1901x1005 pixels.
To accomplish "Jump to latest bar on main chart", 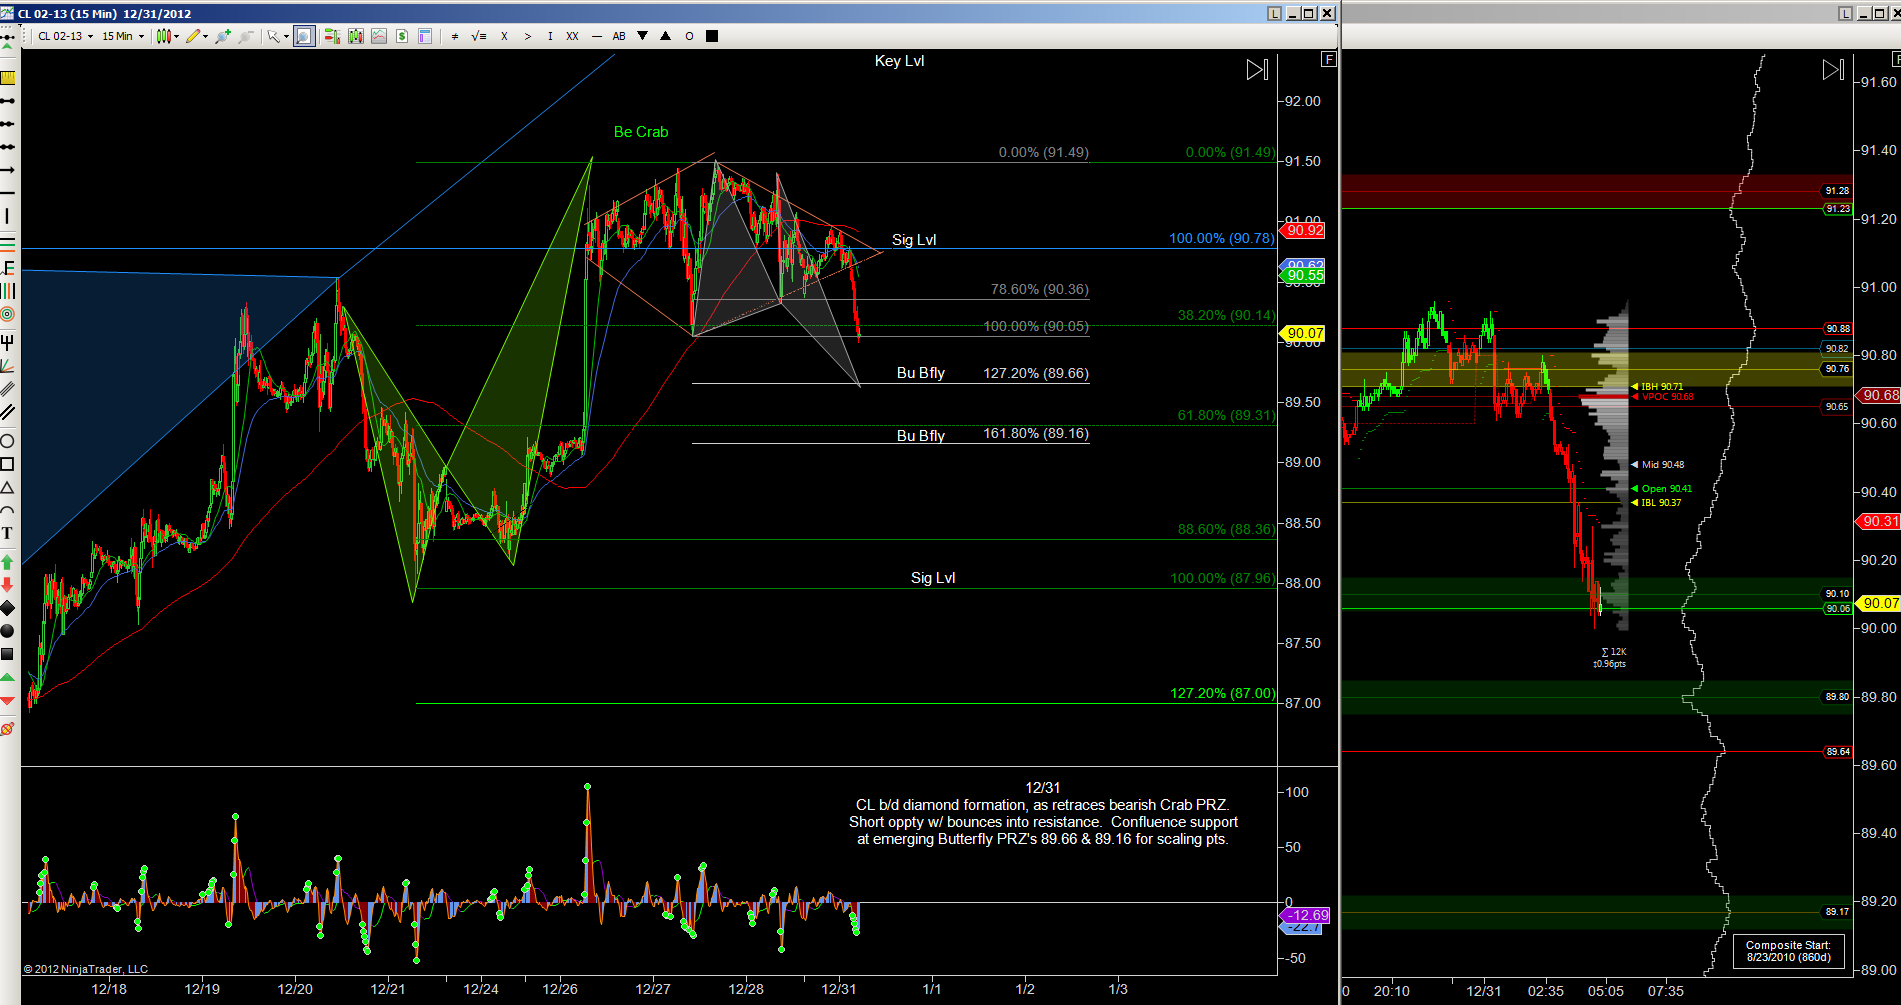I will [x=1257, y=70].
